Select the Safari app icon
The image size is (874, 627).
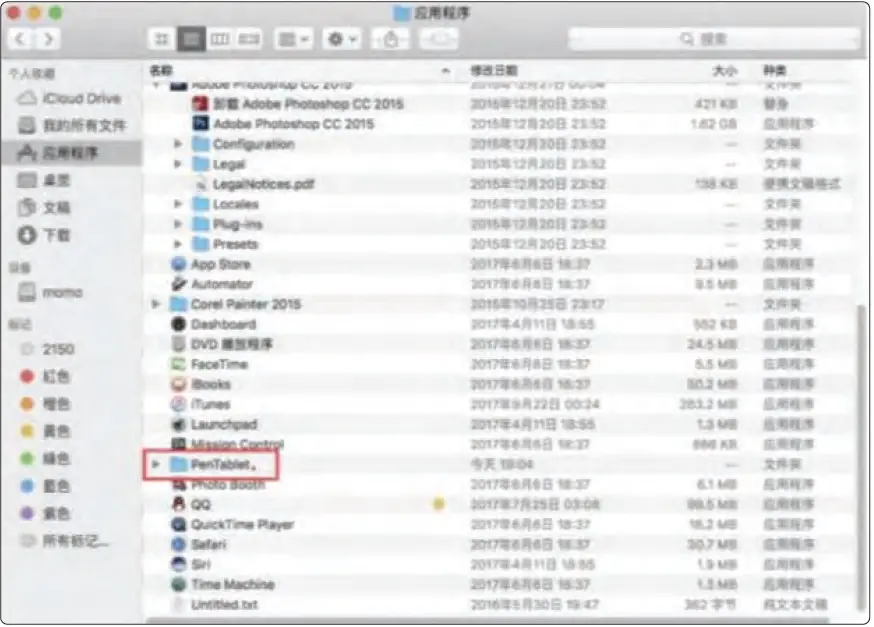click(178, 545)
